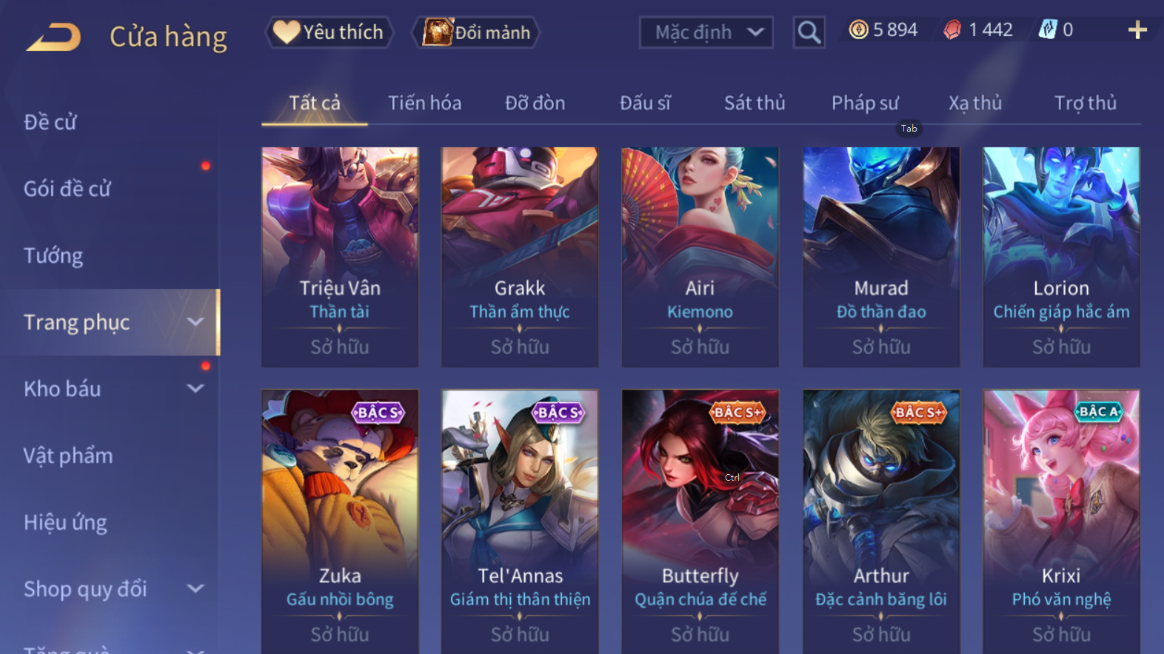Add currency with plus icon
This screenshot has height=654, width=1164.
coord(1137,30)
